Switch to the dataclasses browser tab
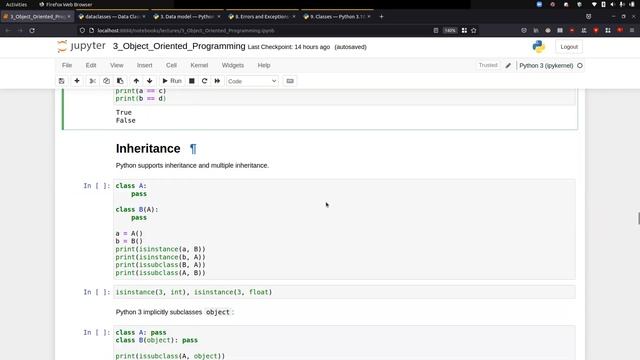The width and height of the screenshot is (640, 360). pos(112,16)
